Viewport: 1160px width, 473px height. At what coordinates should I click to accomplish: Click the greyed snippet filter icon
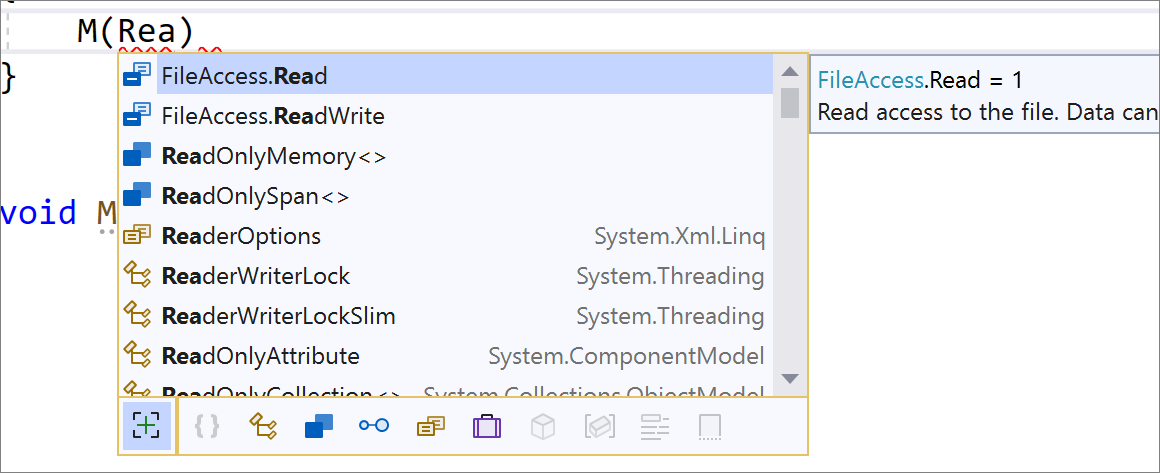(x=710, y=426)
